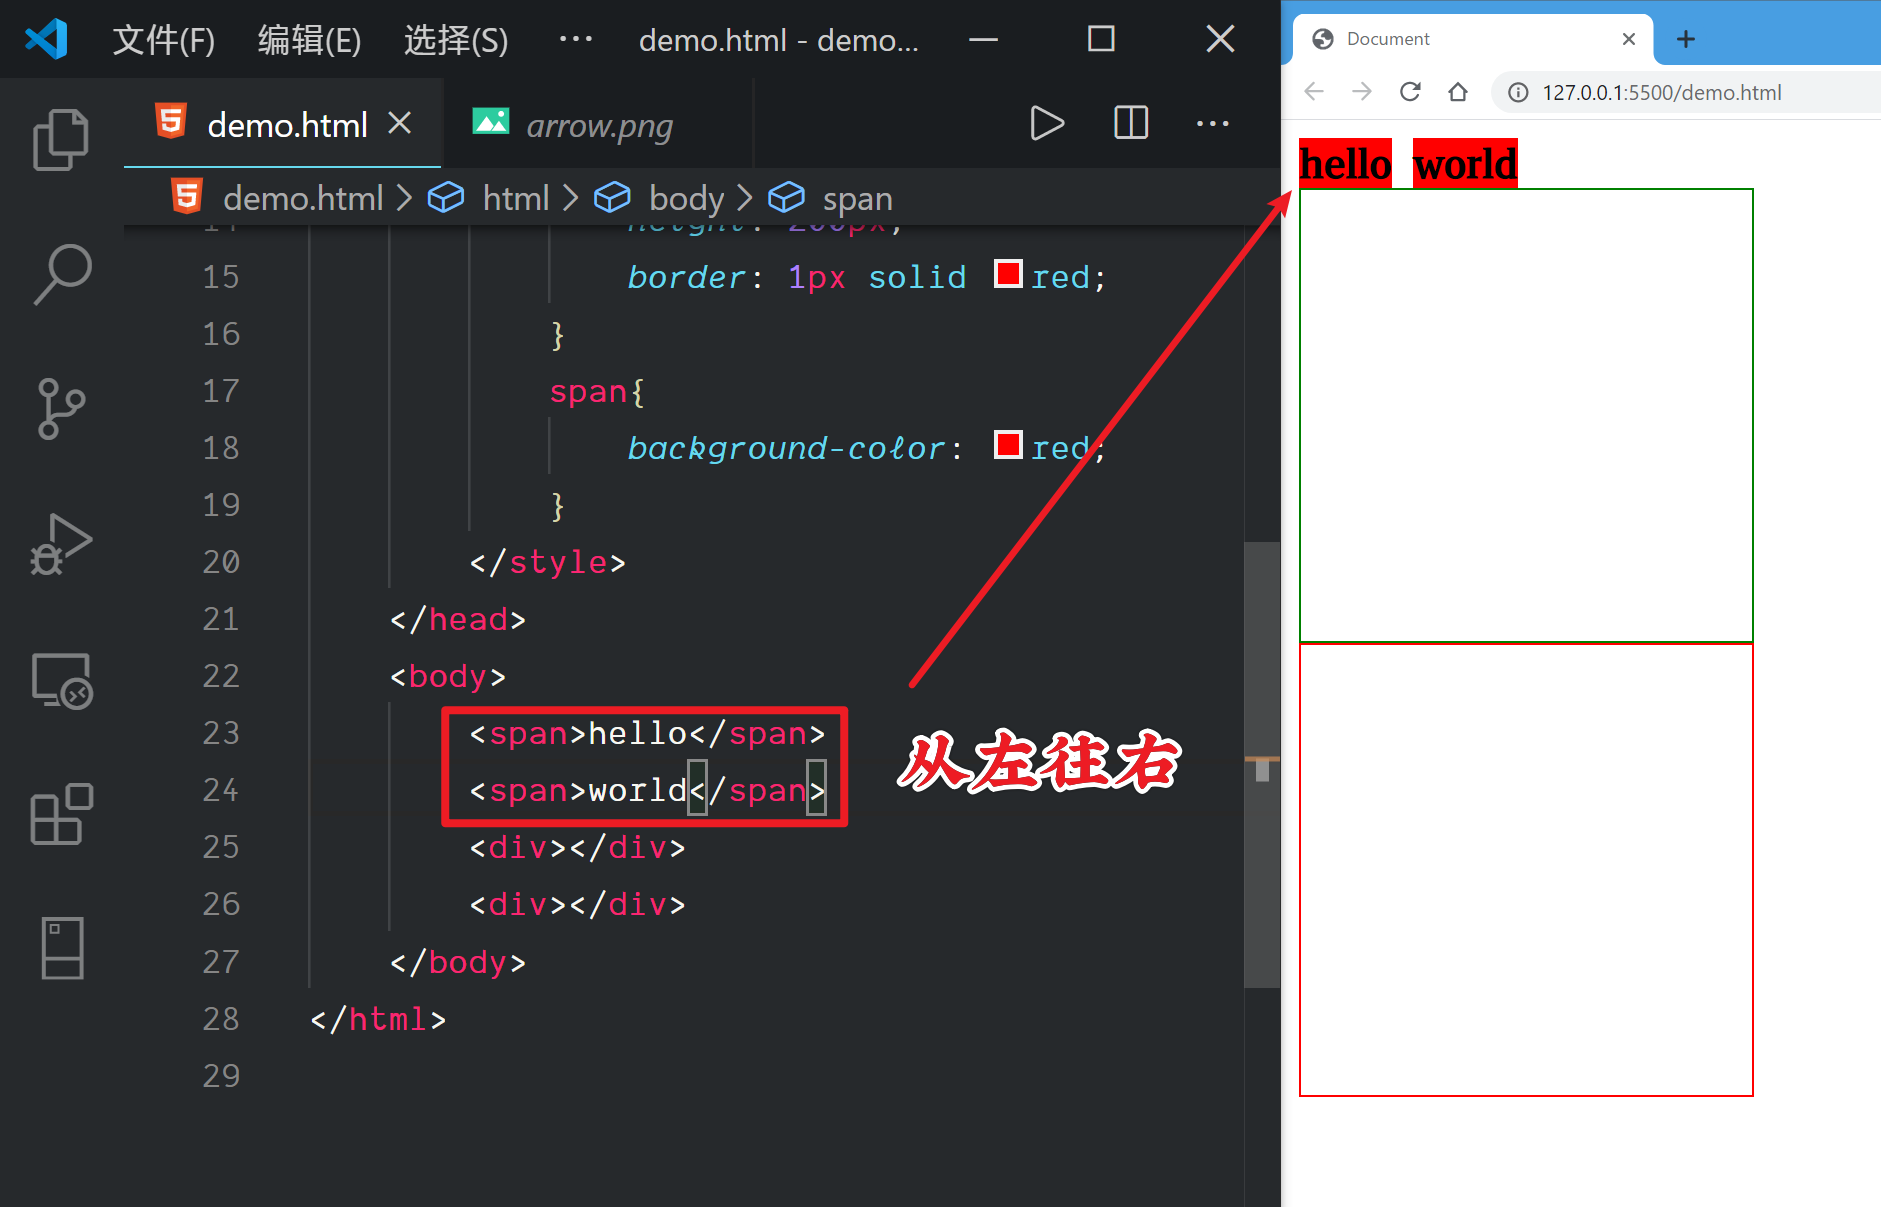This screenshot has width=1881, height=1207.
Task: Click the world span code line
Action: pos(648,791)
